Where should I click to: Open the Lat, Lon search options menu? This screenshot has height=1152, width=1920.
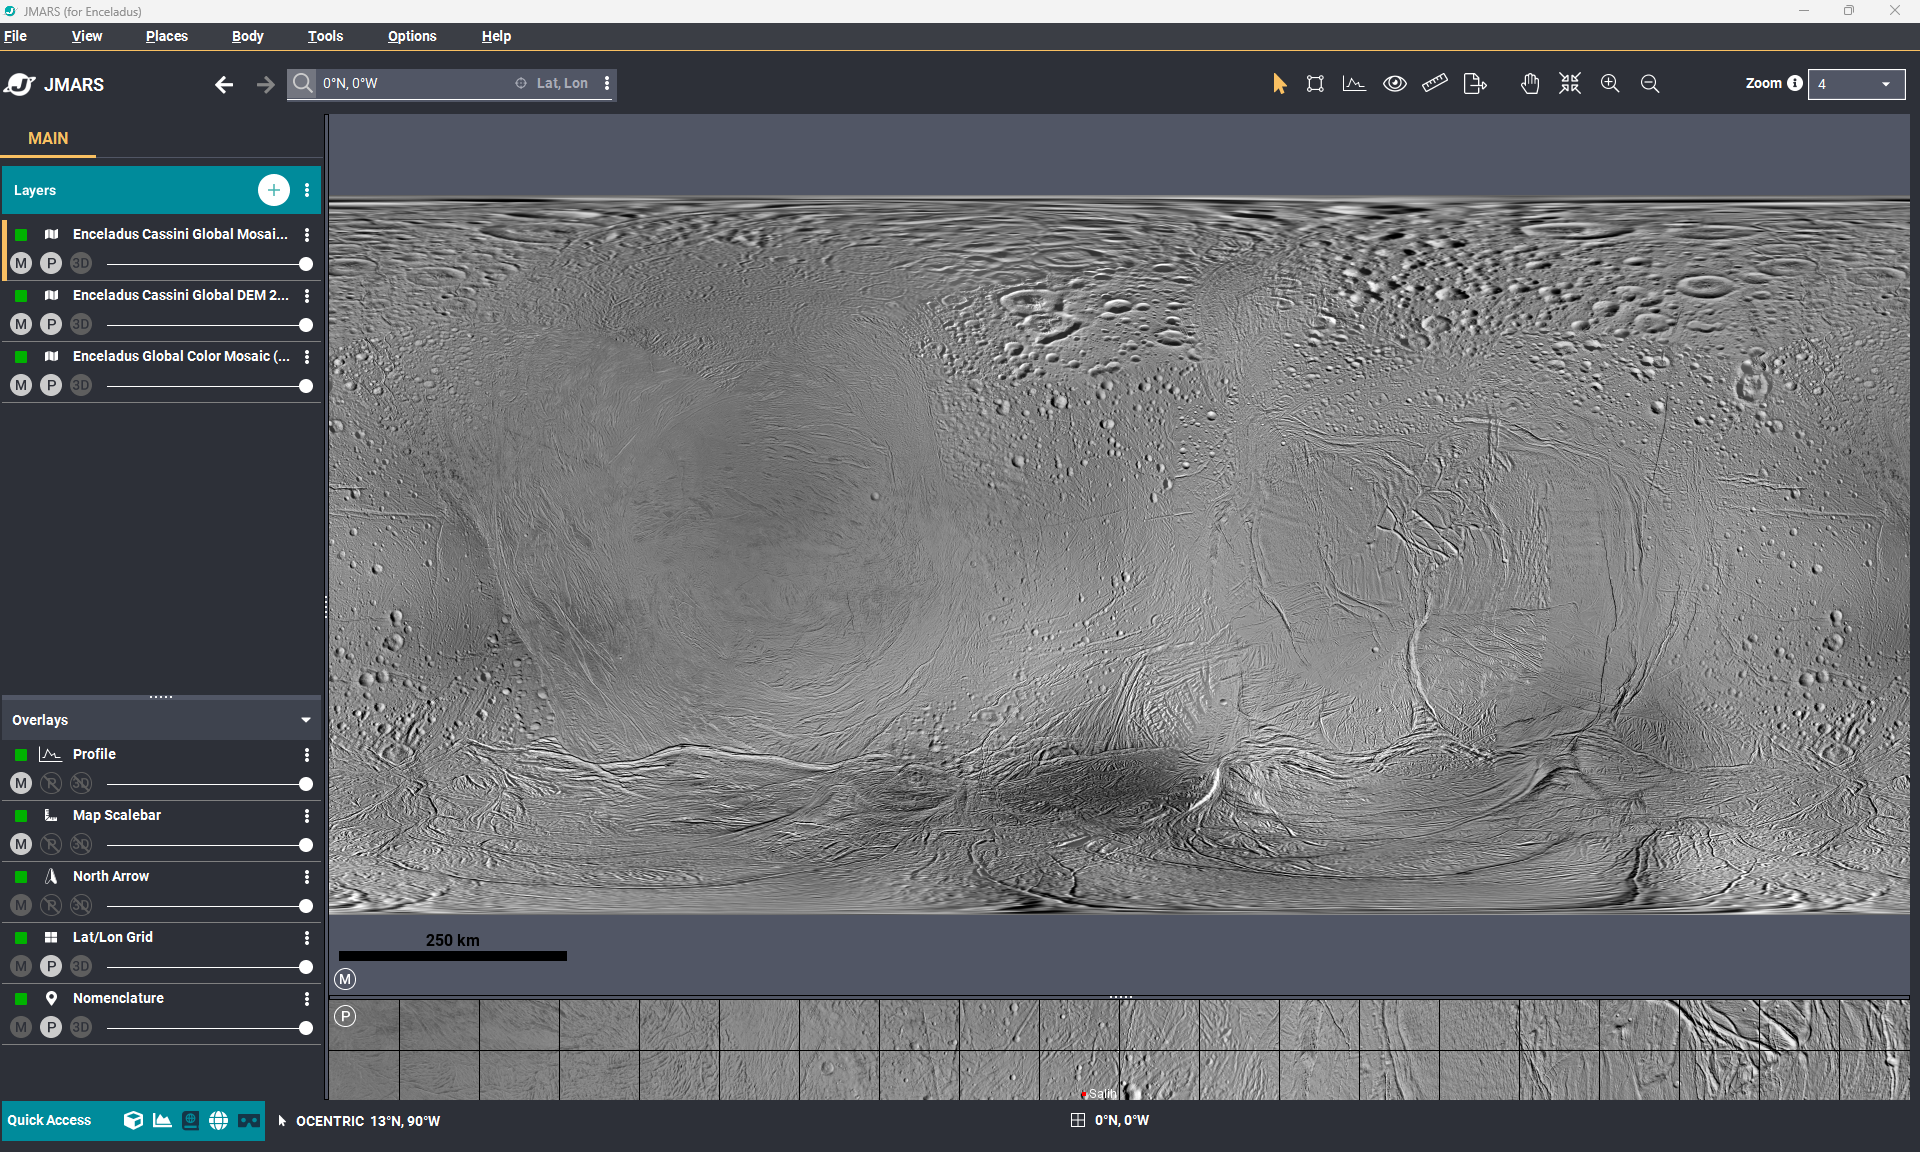point(607,83)
